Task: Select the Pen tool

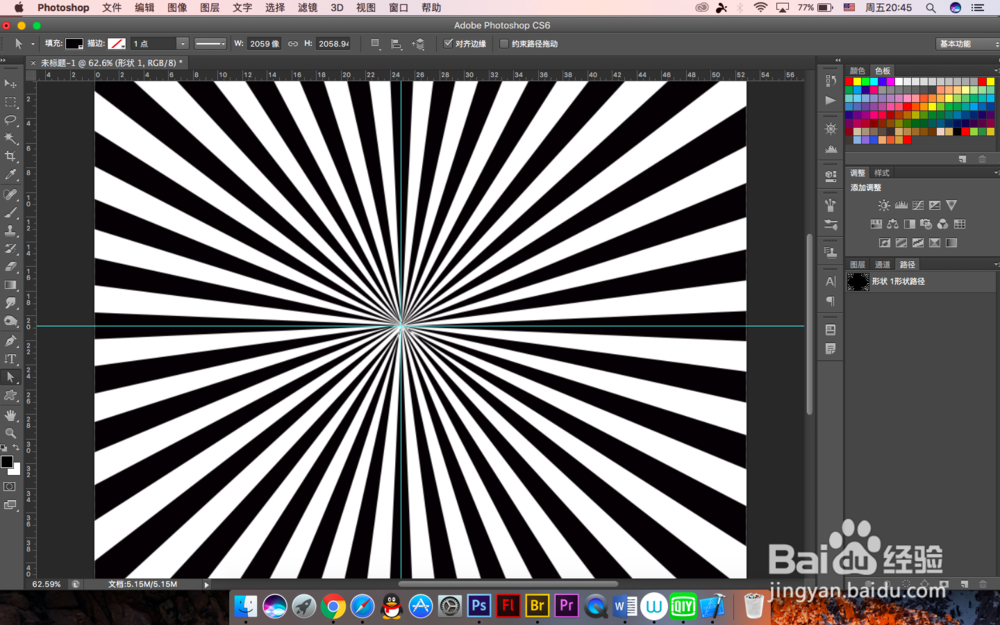Action: click(x=10, y=341)
